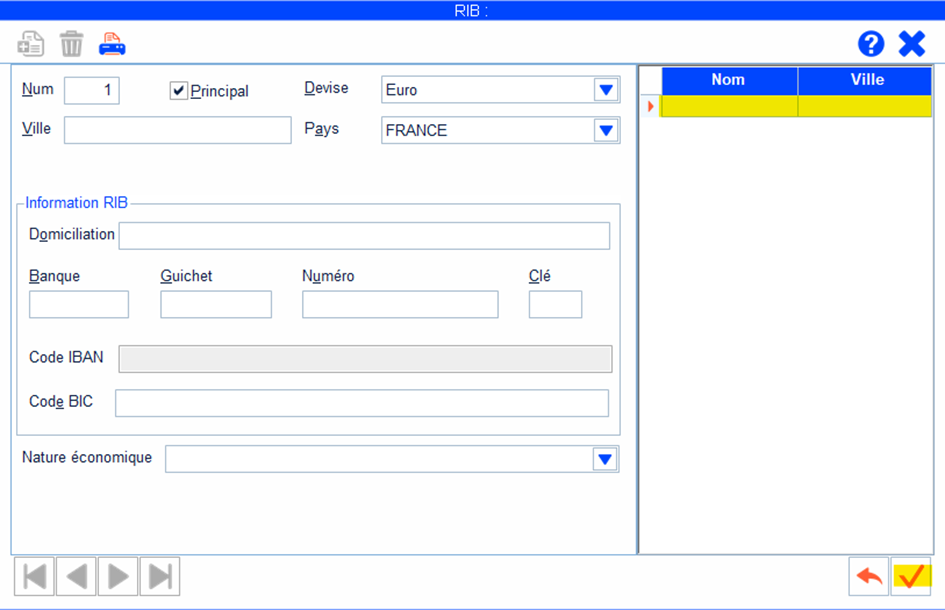Expand the Nature économique dropdown
The width and height of the screenshot is (945, 610).
click(605, 459)
